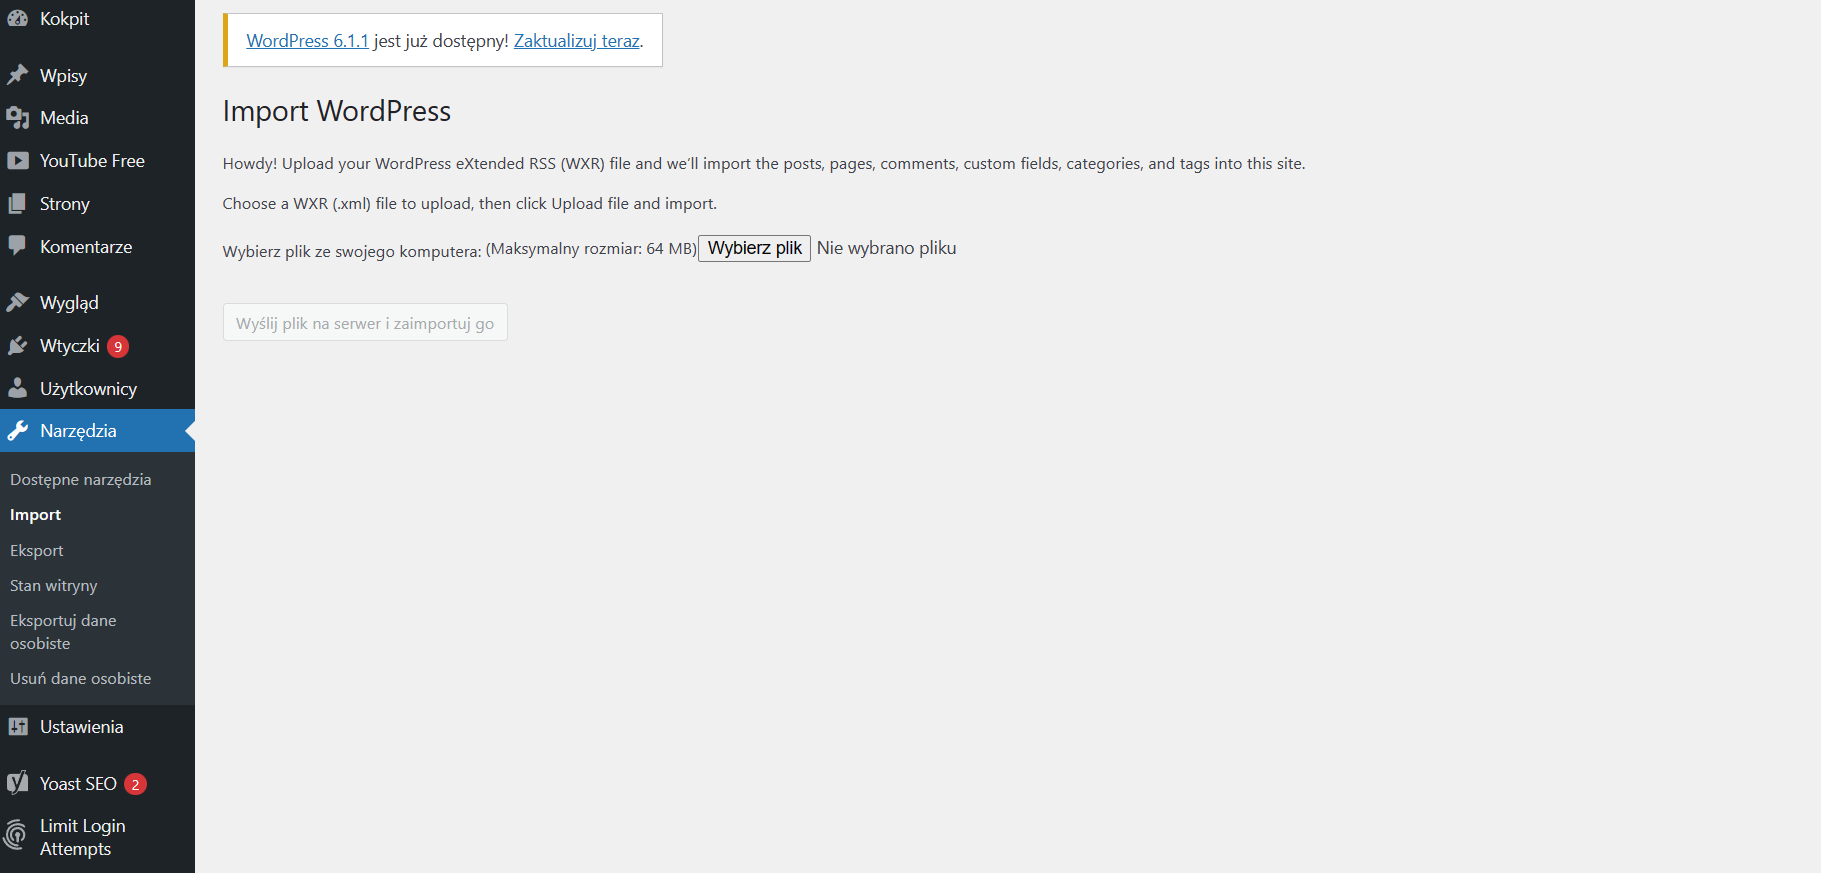The image size is (1821, 873).
Task: Click the Komentarze speech bubble icon
Action: coord(17,246)
